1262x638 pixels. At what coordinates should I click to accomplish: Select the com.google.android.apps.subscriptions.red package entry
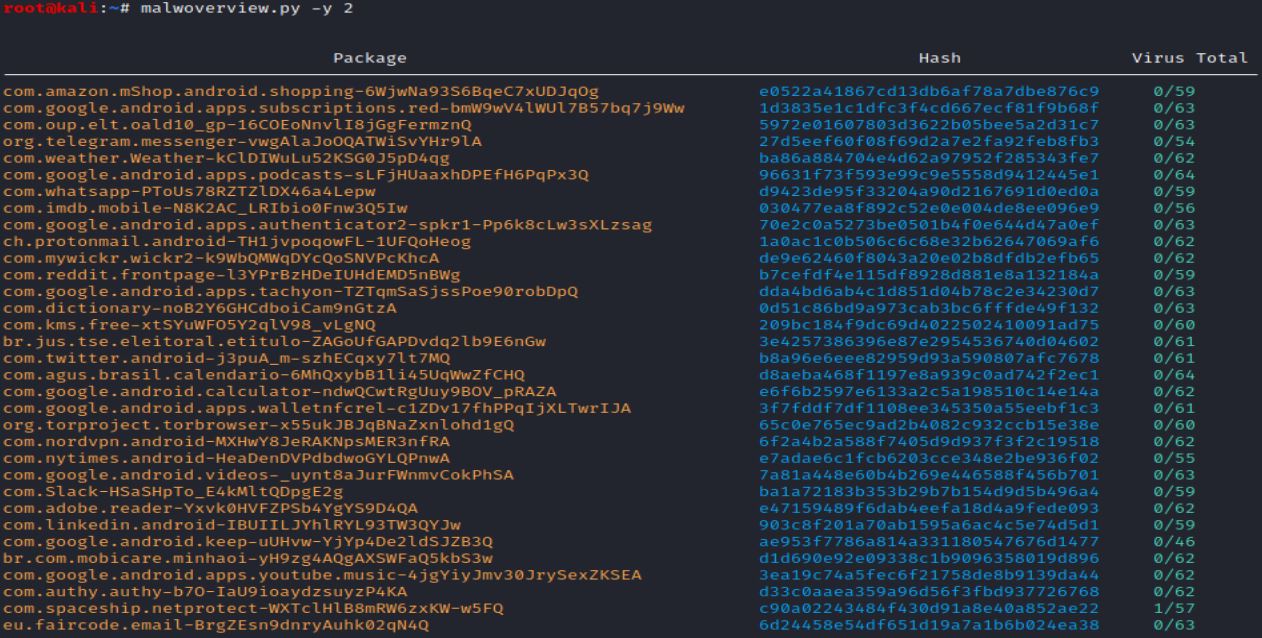344,108
